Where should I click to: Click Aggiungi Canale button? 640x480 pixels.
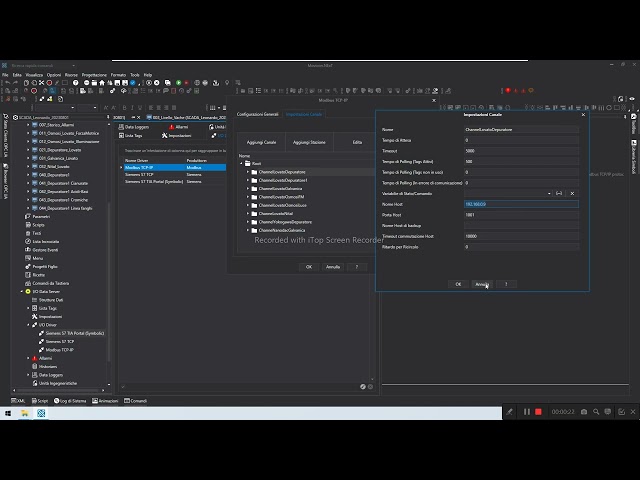coord(261,142)
